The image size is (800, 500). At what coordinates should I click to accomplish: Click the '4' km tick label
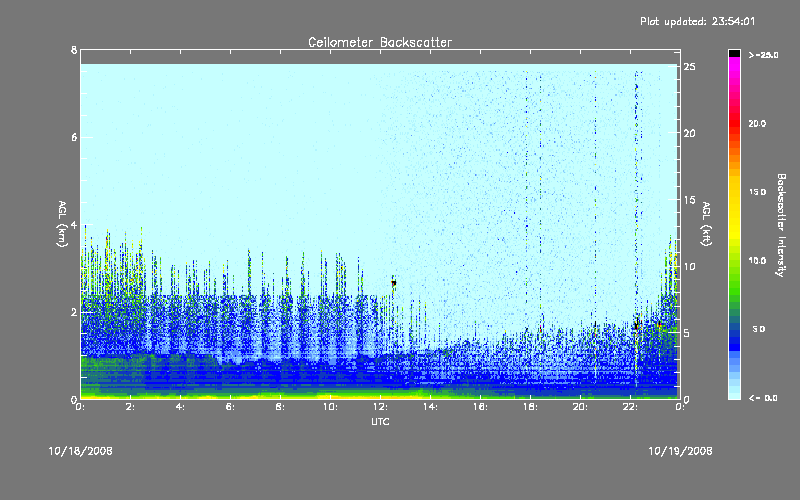pyautogui.click(x=74, y=225)
